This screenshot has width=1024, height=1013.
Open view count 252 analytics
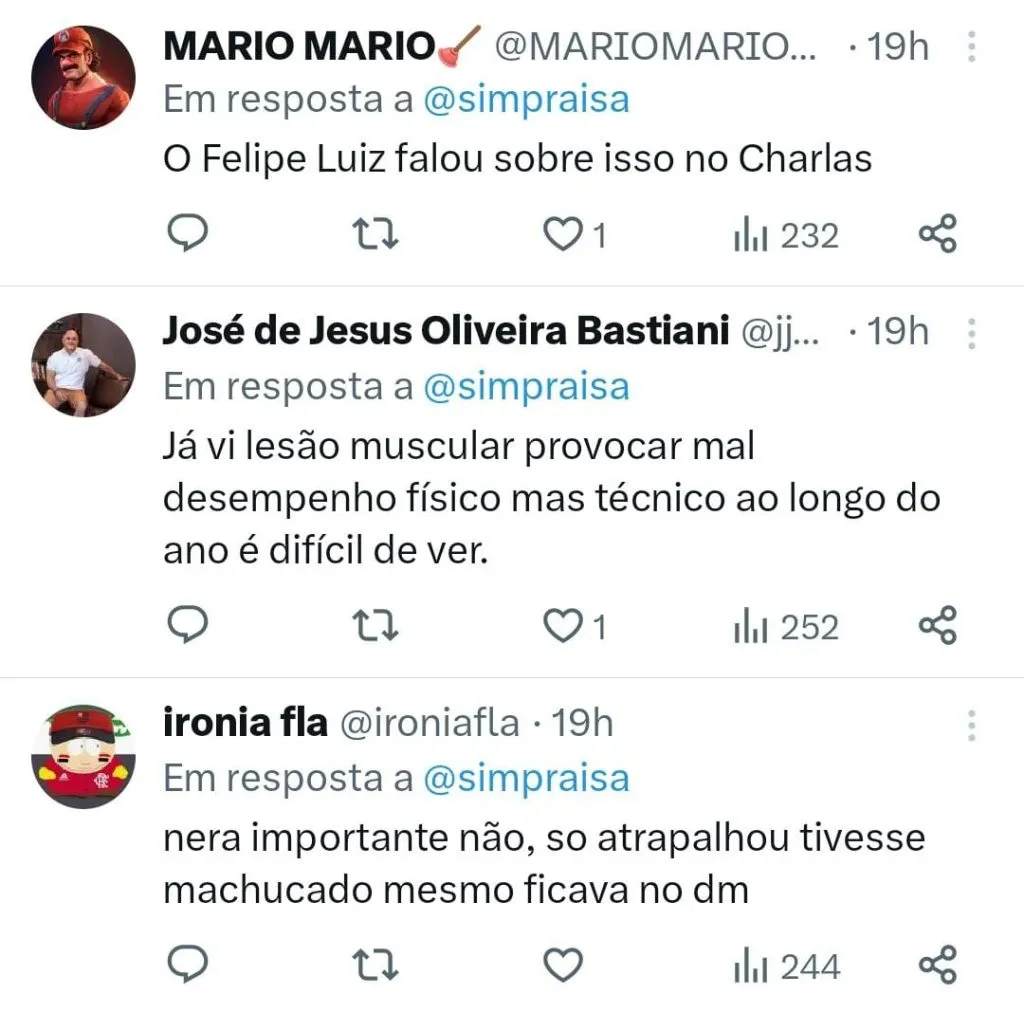[x=786, y=628]
